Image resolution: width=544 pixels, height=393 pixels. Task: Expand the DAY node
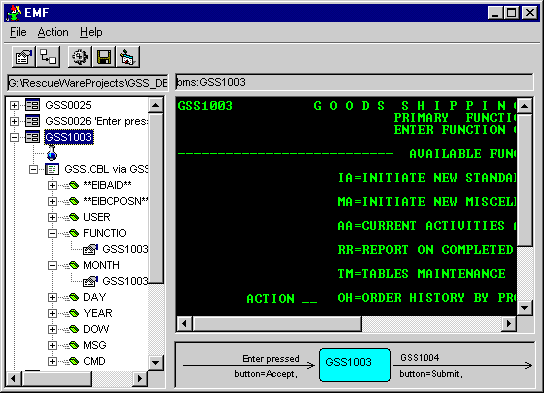52,298
